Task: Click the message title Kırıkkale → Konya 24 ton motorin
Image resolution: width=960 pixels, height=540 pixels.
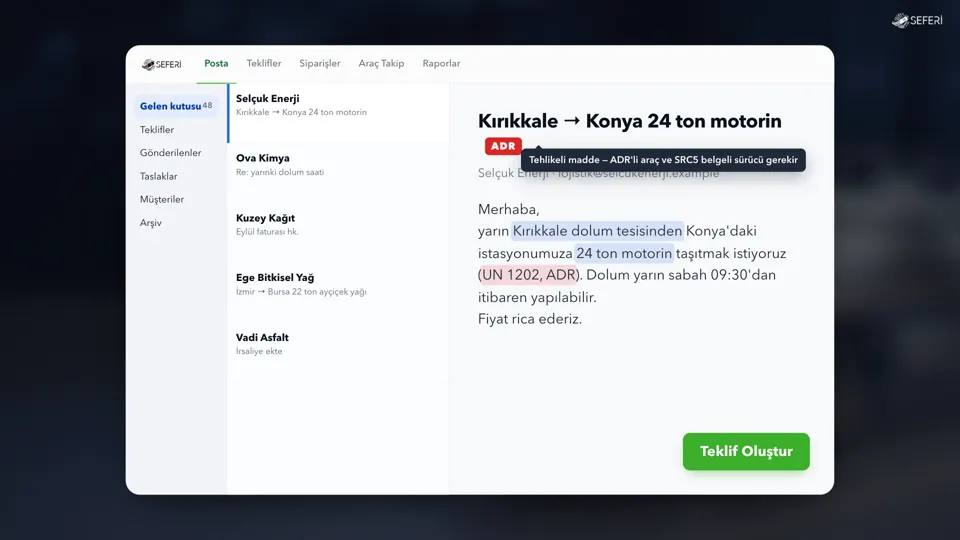Action: [629, 121]
